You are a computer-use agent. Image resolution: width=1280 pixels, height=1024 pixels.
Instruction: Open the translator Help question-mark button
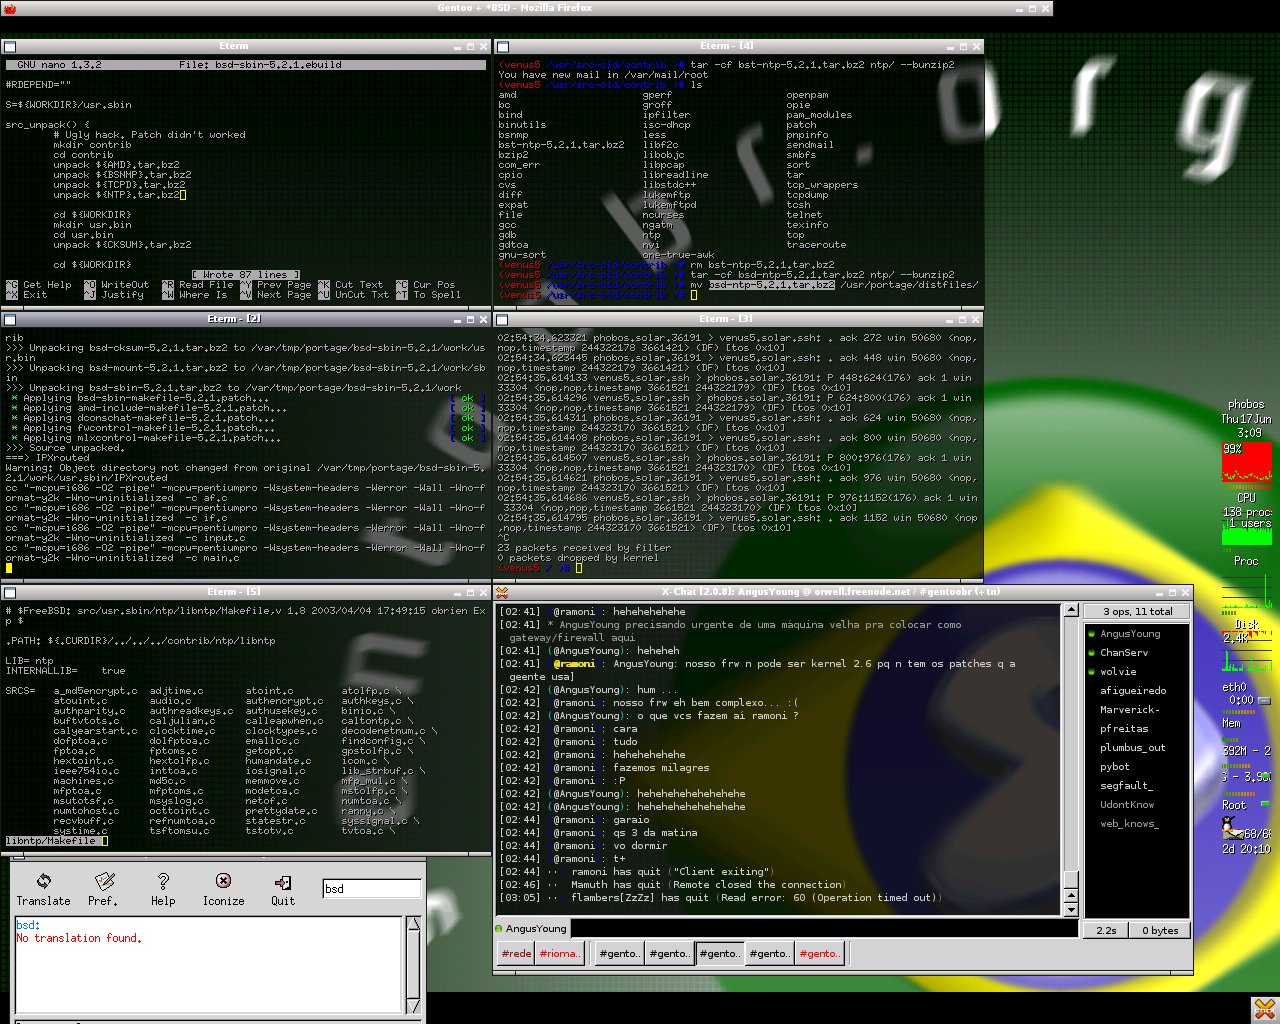[x=163, y=889]
